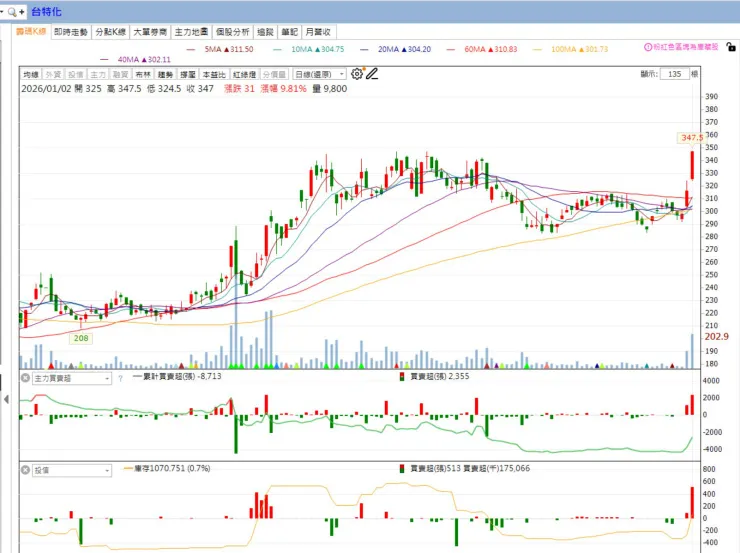Click the date 2026/01/02 in quote line

[45, 89]
